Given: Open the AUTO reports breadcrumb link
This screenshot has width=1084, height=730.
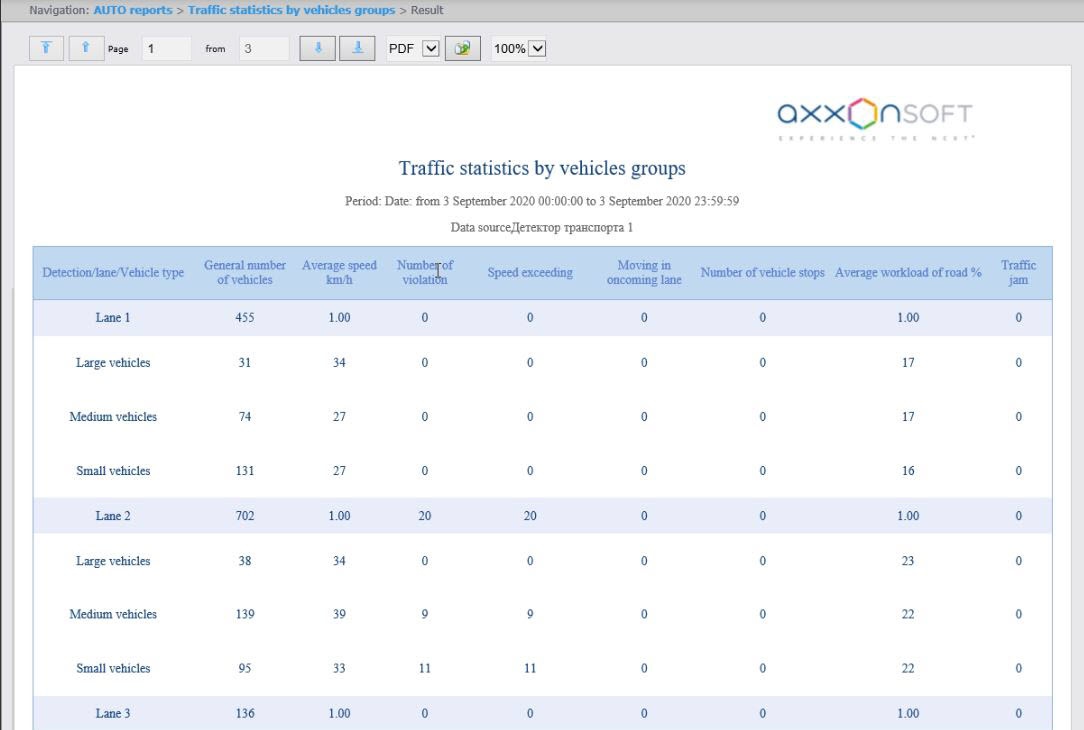Looking at the screenshot, I should click(x=132, y=10).
